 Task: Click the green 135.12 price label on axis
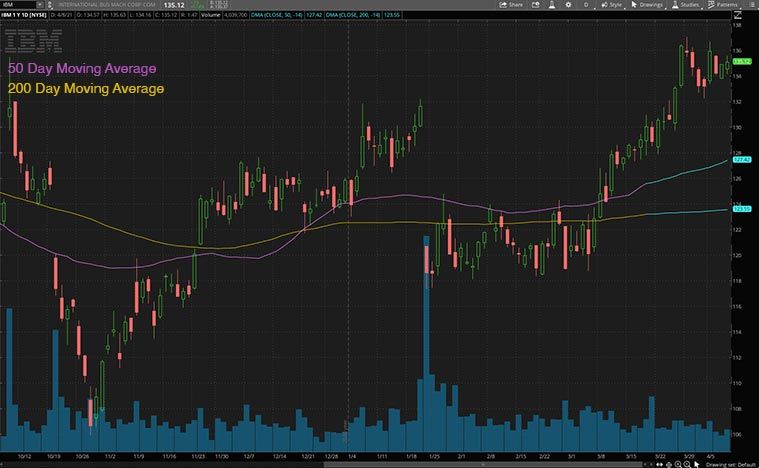[x=742, y=61]
